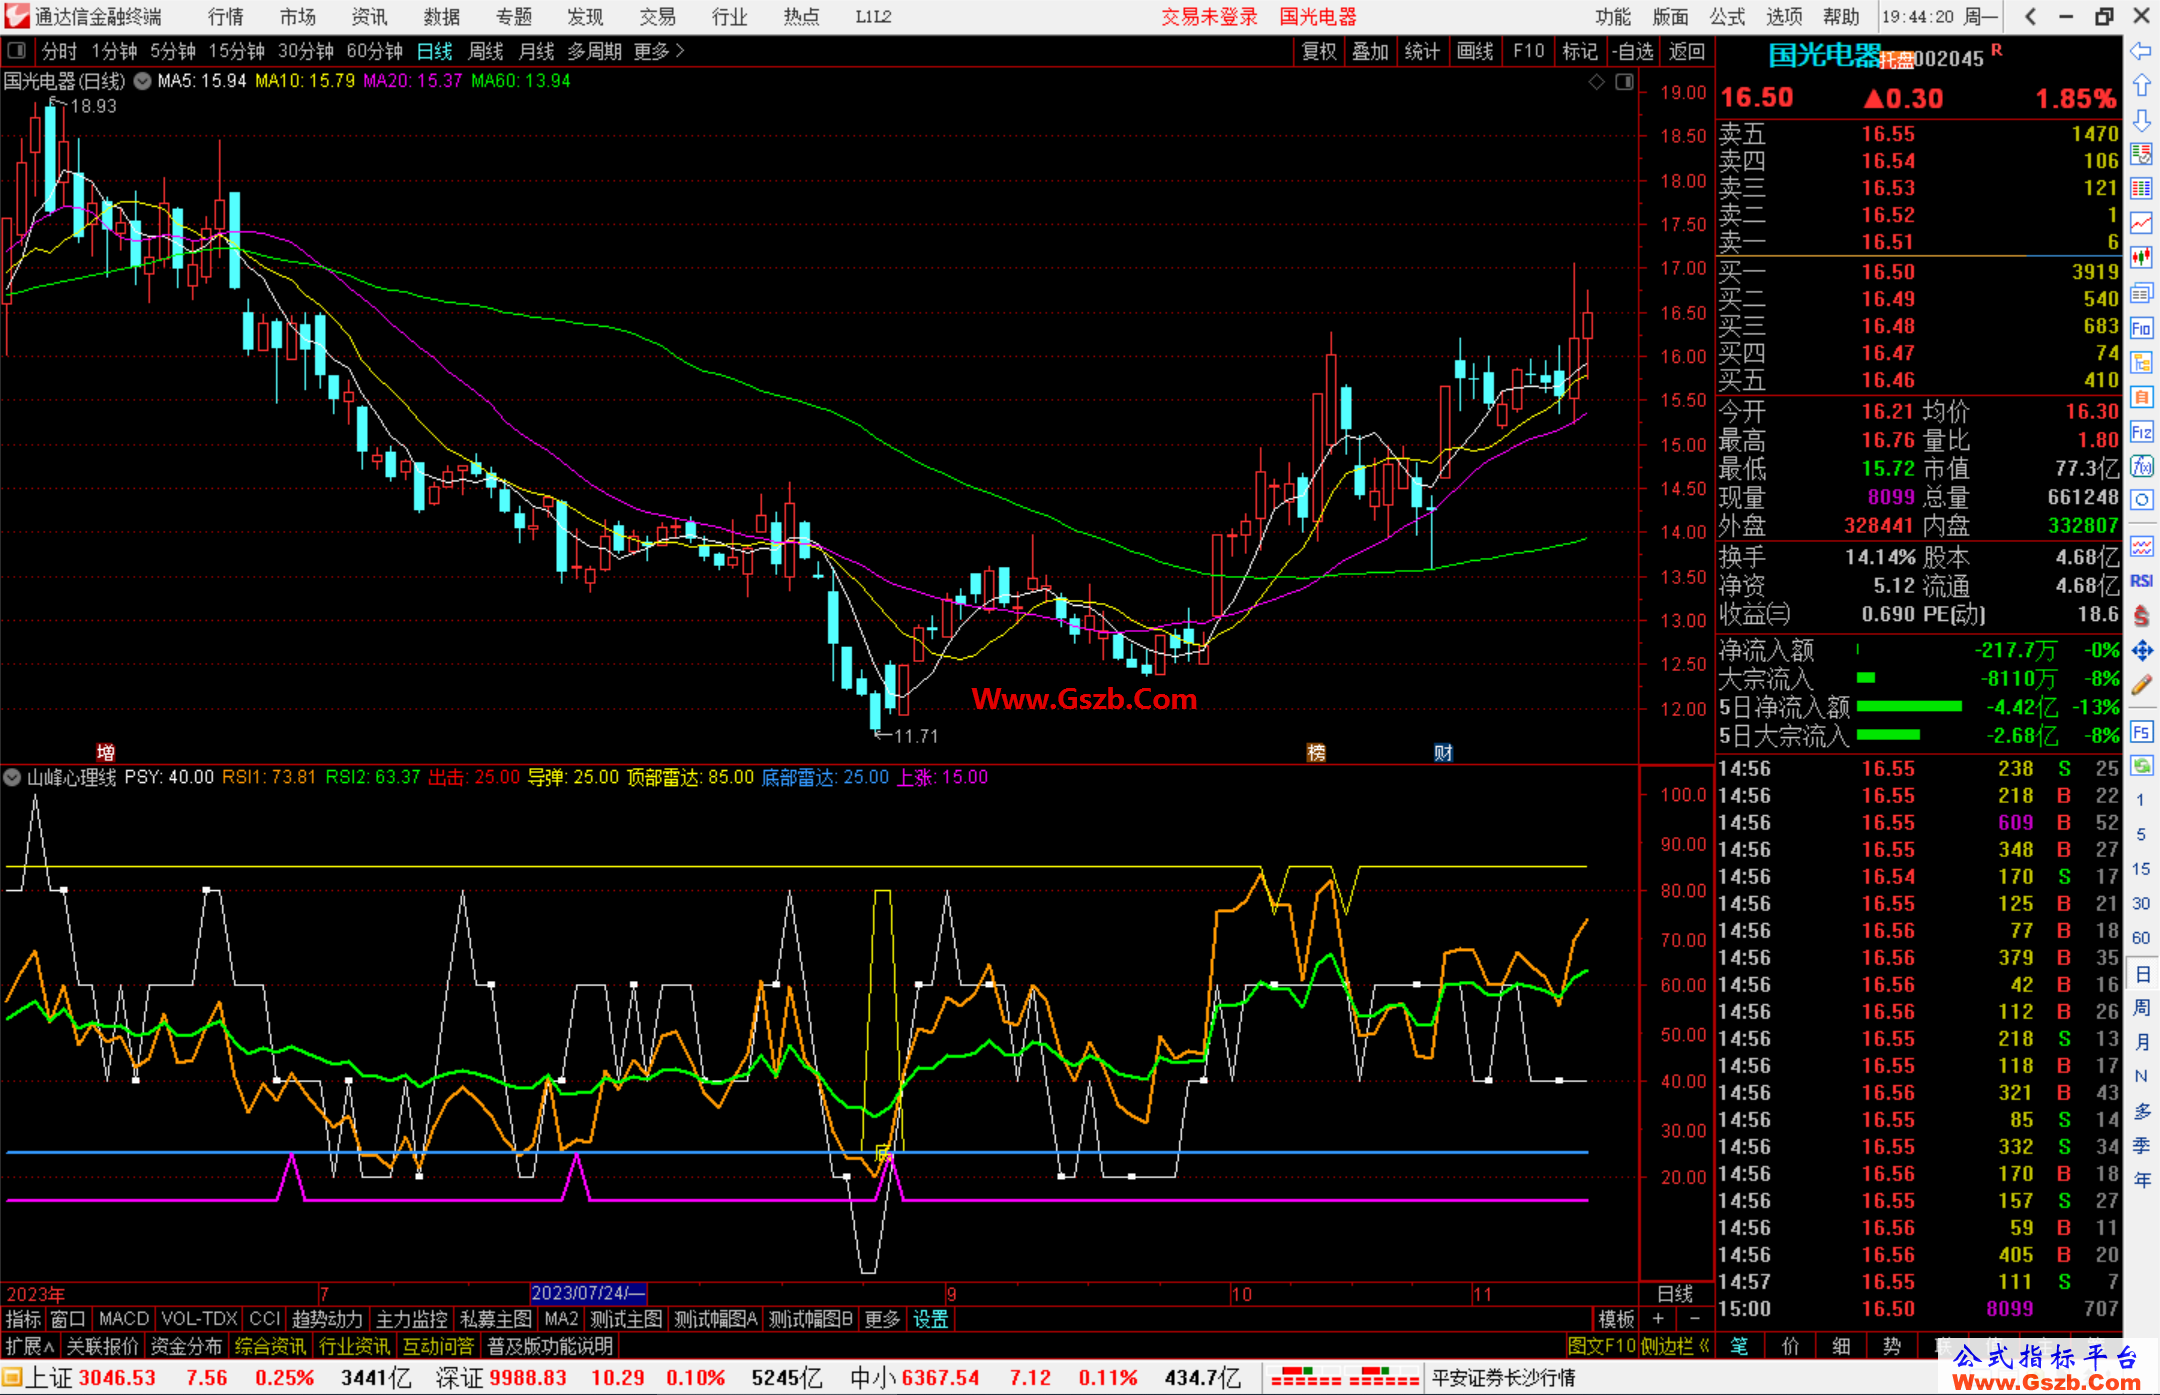Switch to 15 minute period in right sidebar
Viewport: 2160px width, 1395px height.
pyautogui.click(x=2141, y=869)
